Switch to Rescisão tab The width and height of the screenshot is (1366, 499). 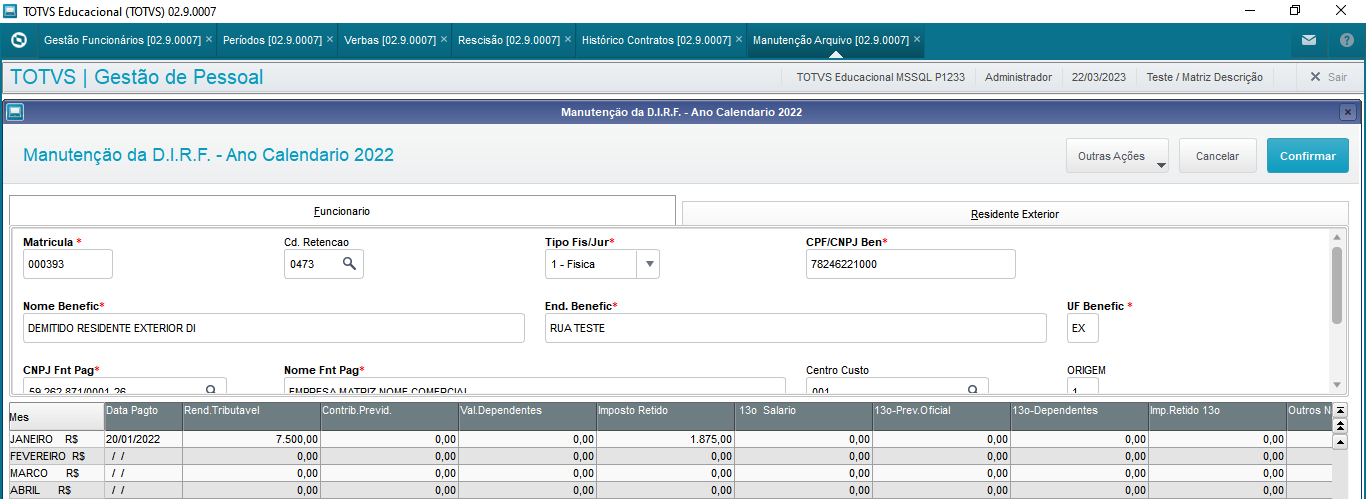509,40
